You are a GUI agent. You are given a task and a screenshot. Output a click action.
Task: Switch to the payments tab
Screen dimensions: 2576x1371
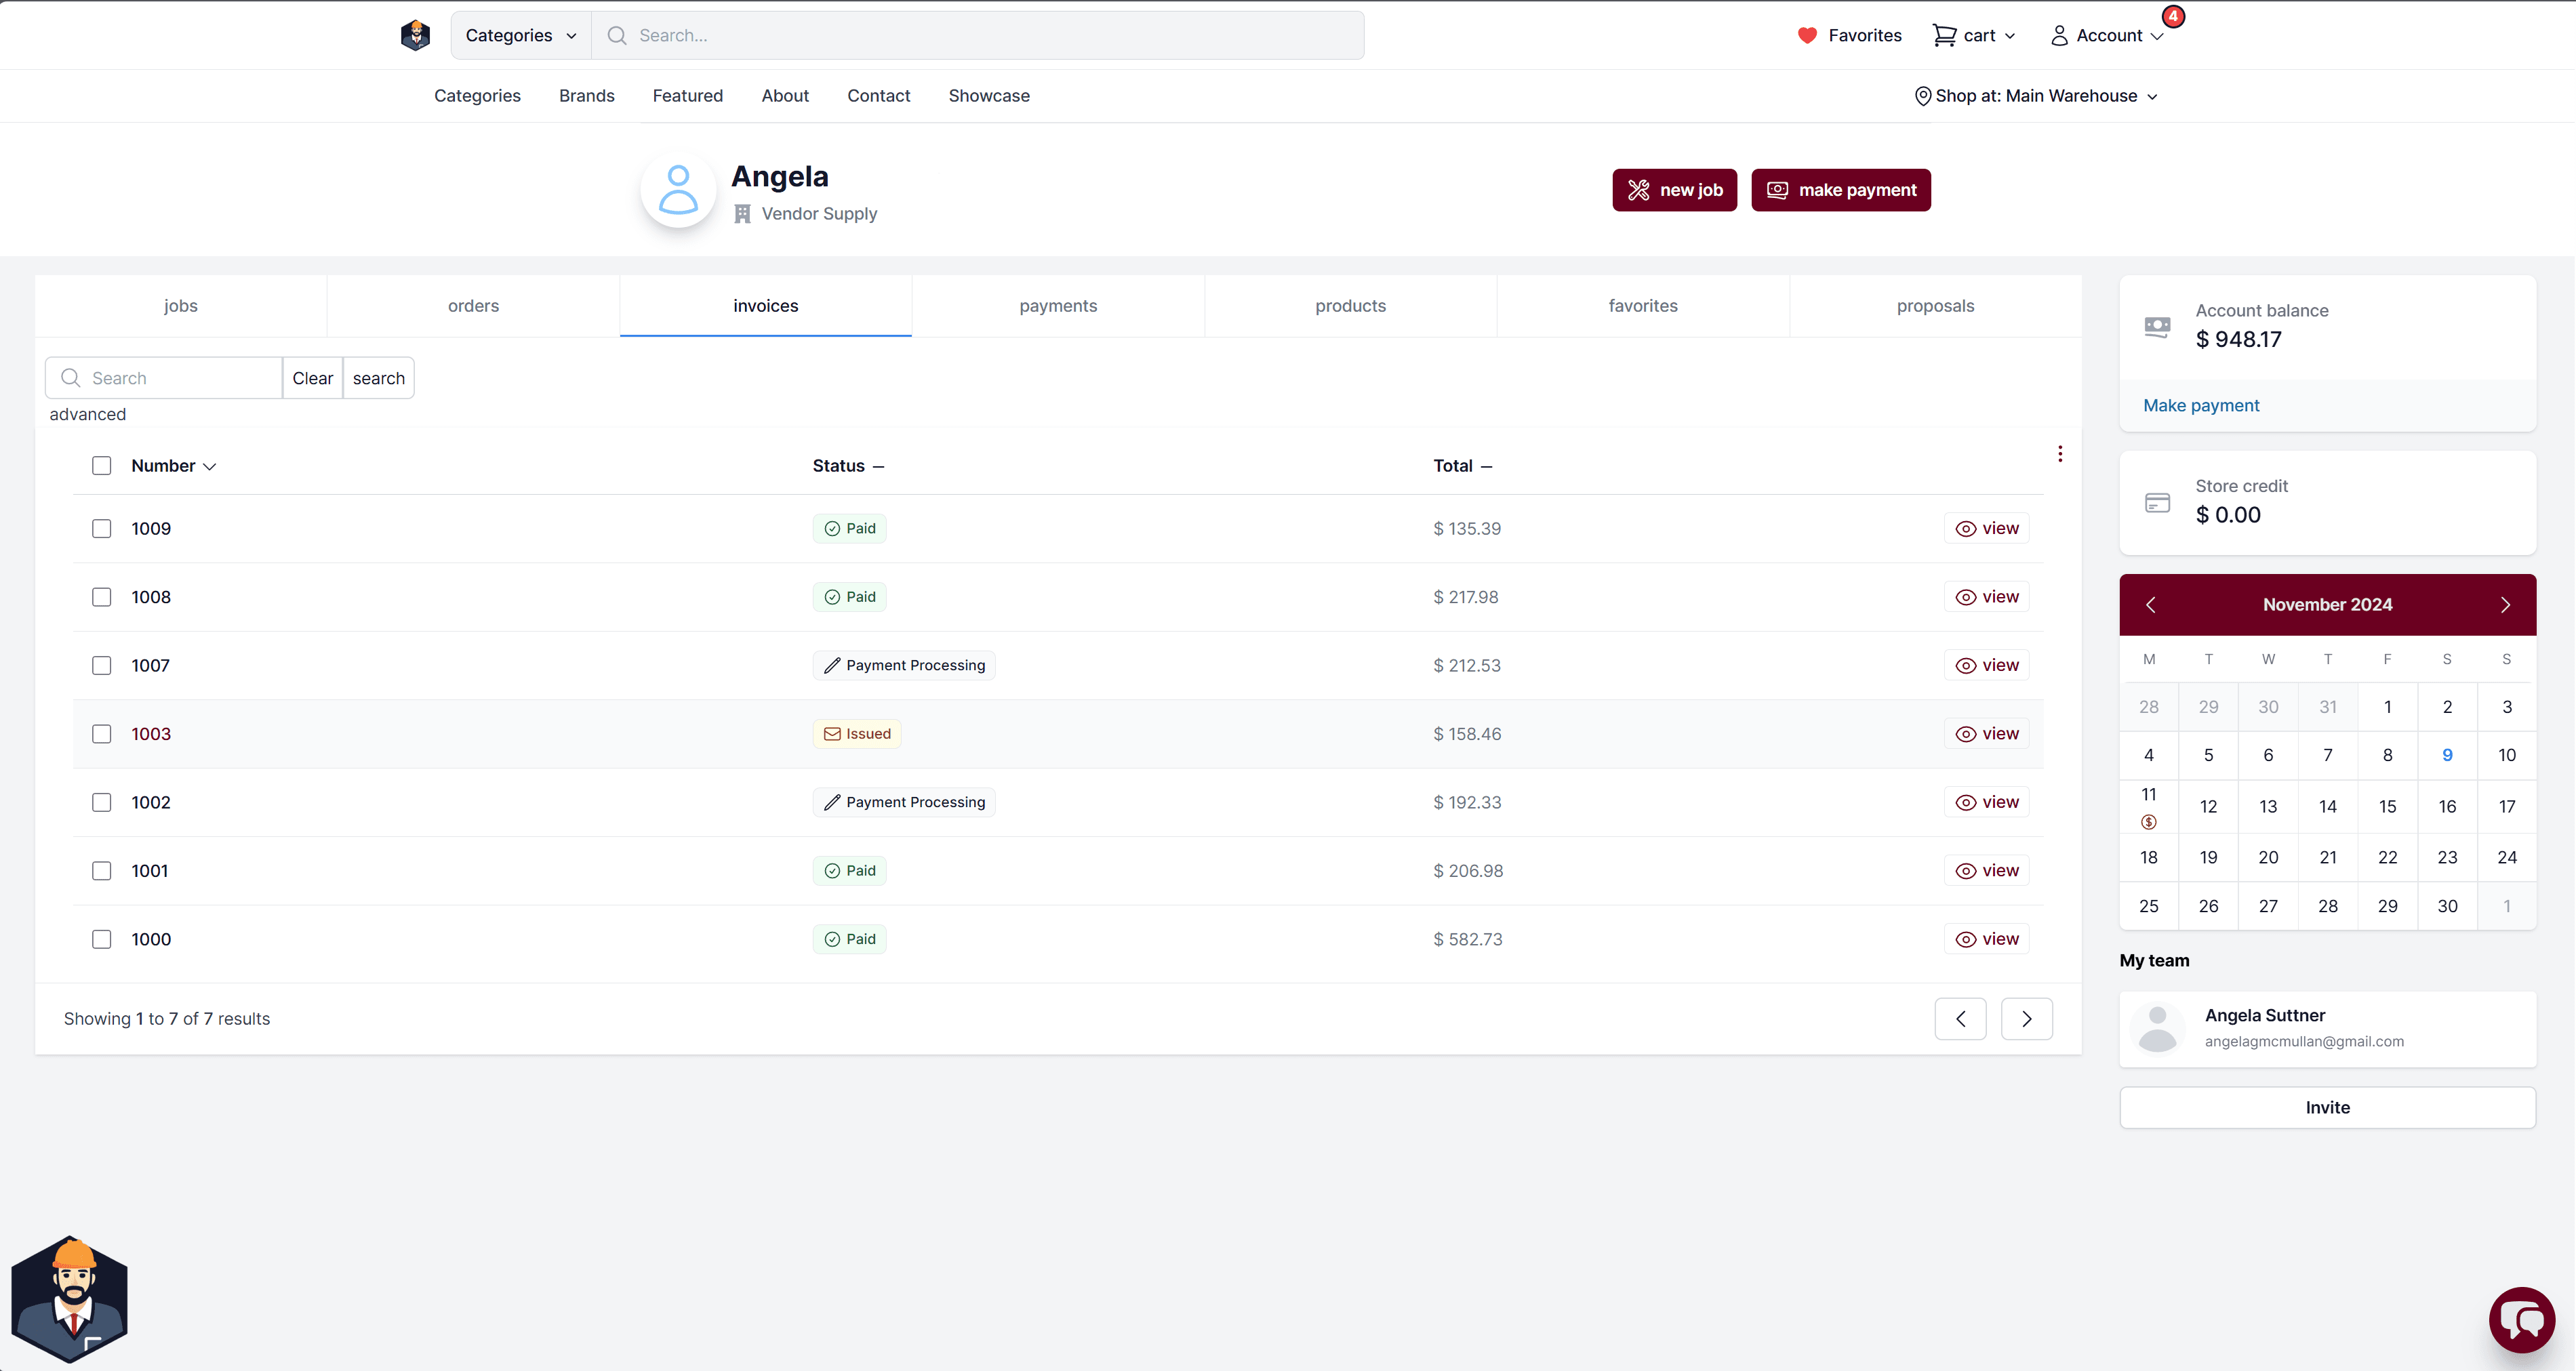[1058, 306]
